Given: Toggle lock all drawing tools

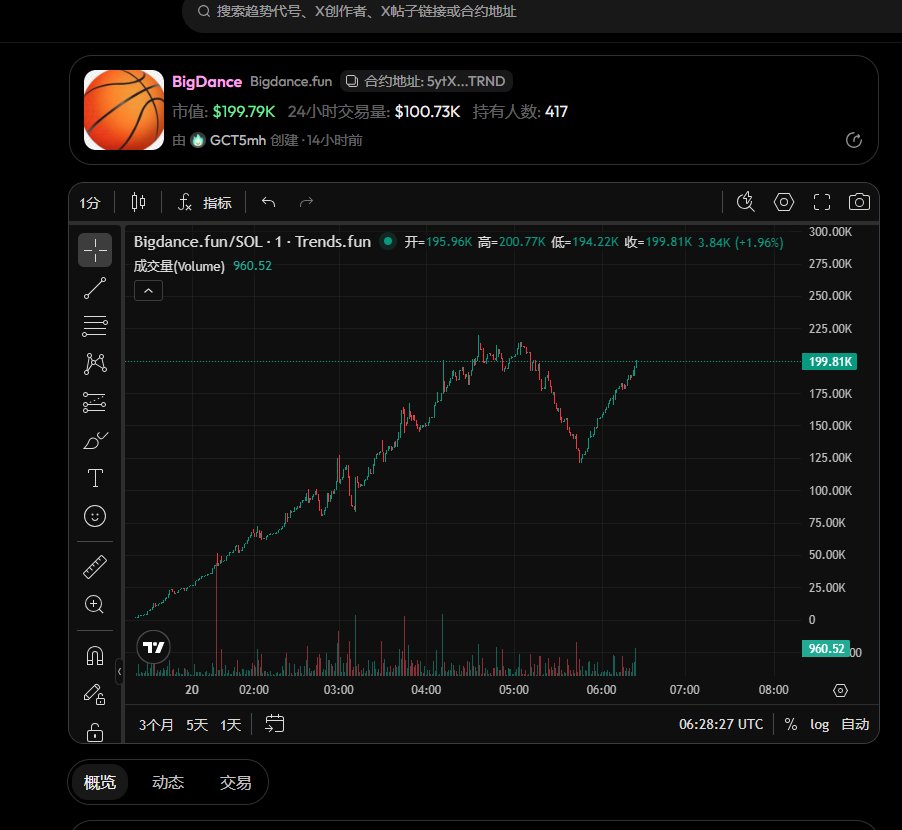Looking at the screenshot, I should point(95,732).
